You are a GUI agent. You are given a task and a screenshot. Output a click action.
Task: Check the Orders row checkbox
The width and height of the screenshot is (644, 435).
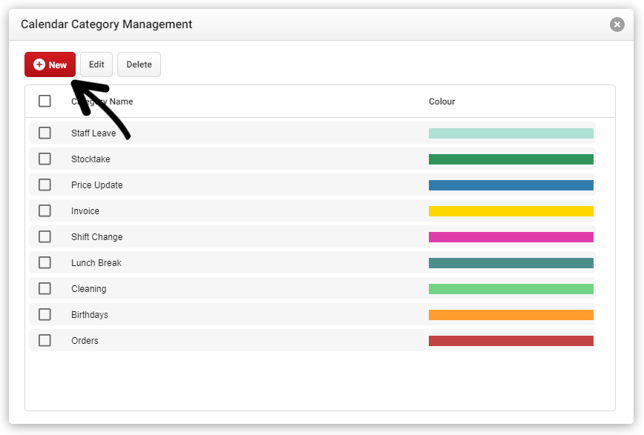45,340
